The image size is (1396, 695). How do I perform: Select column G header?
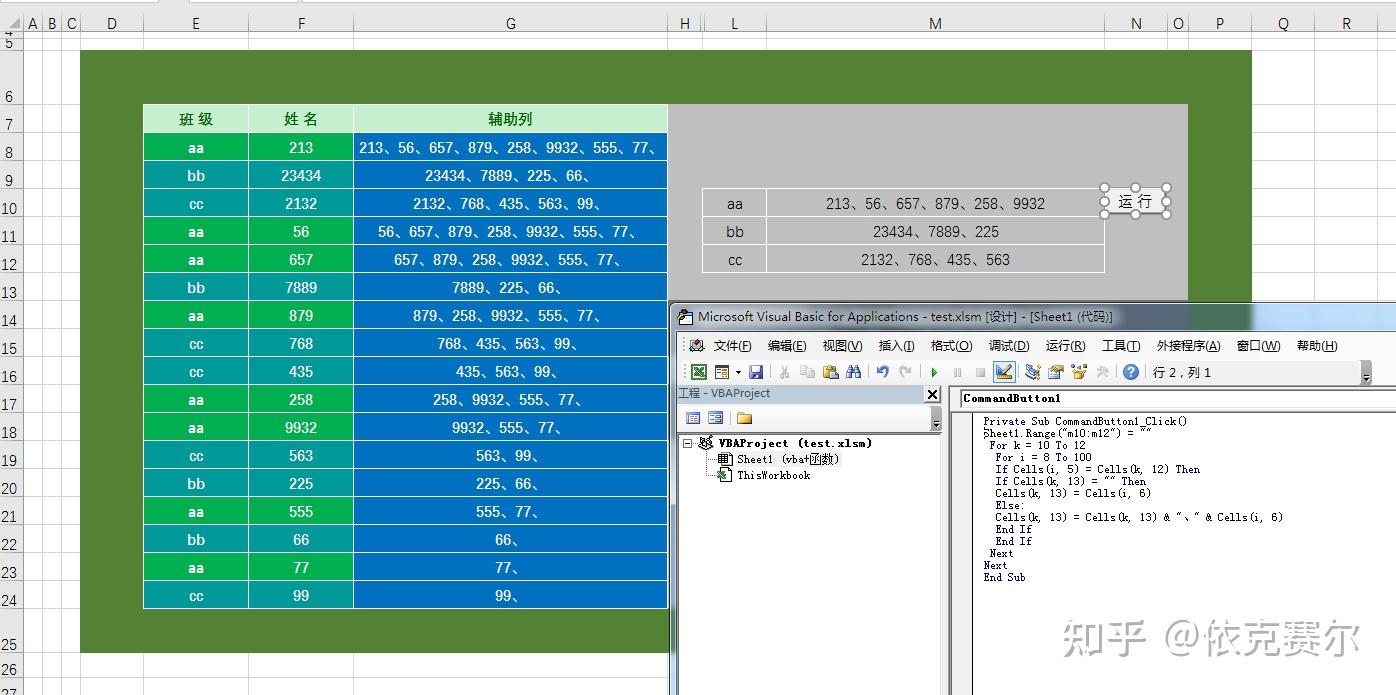coord(510,24)
